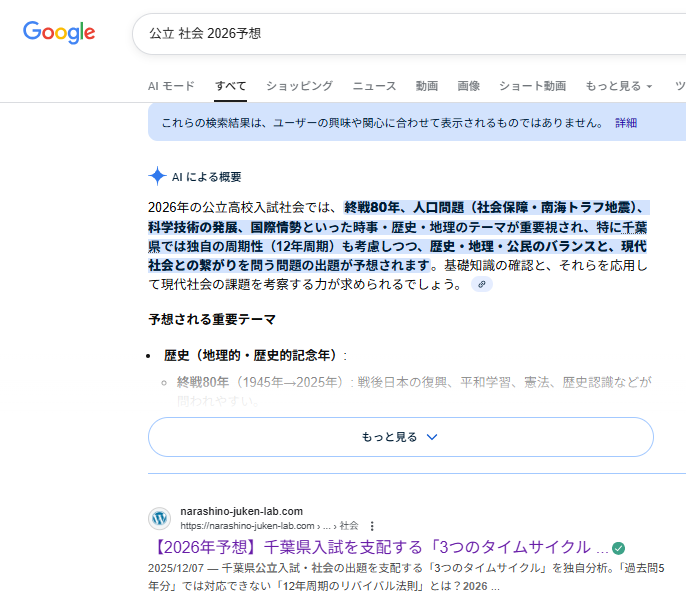Switch to the 動画 tab
Image resolution: width=686 pixels, height=605 pixels.
pos(427,86)
